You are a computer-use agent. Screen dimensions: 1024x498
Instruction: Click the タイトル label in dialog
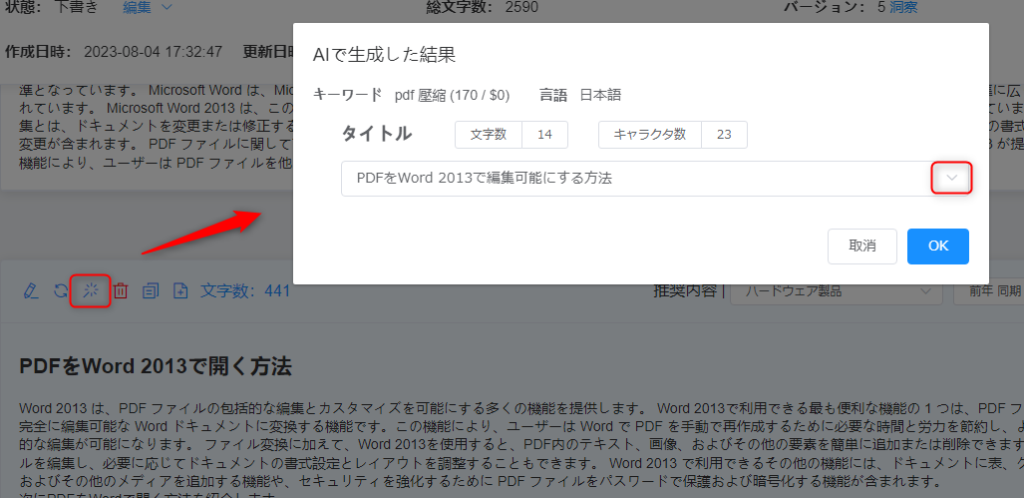click(x=377, y=134)
